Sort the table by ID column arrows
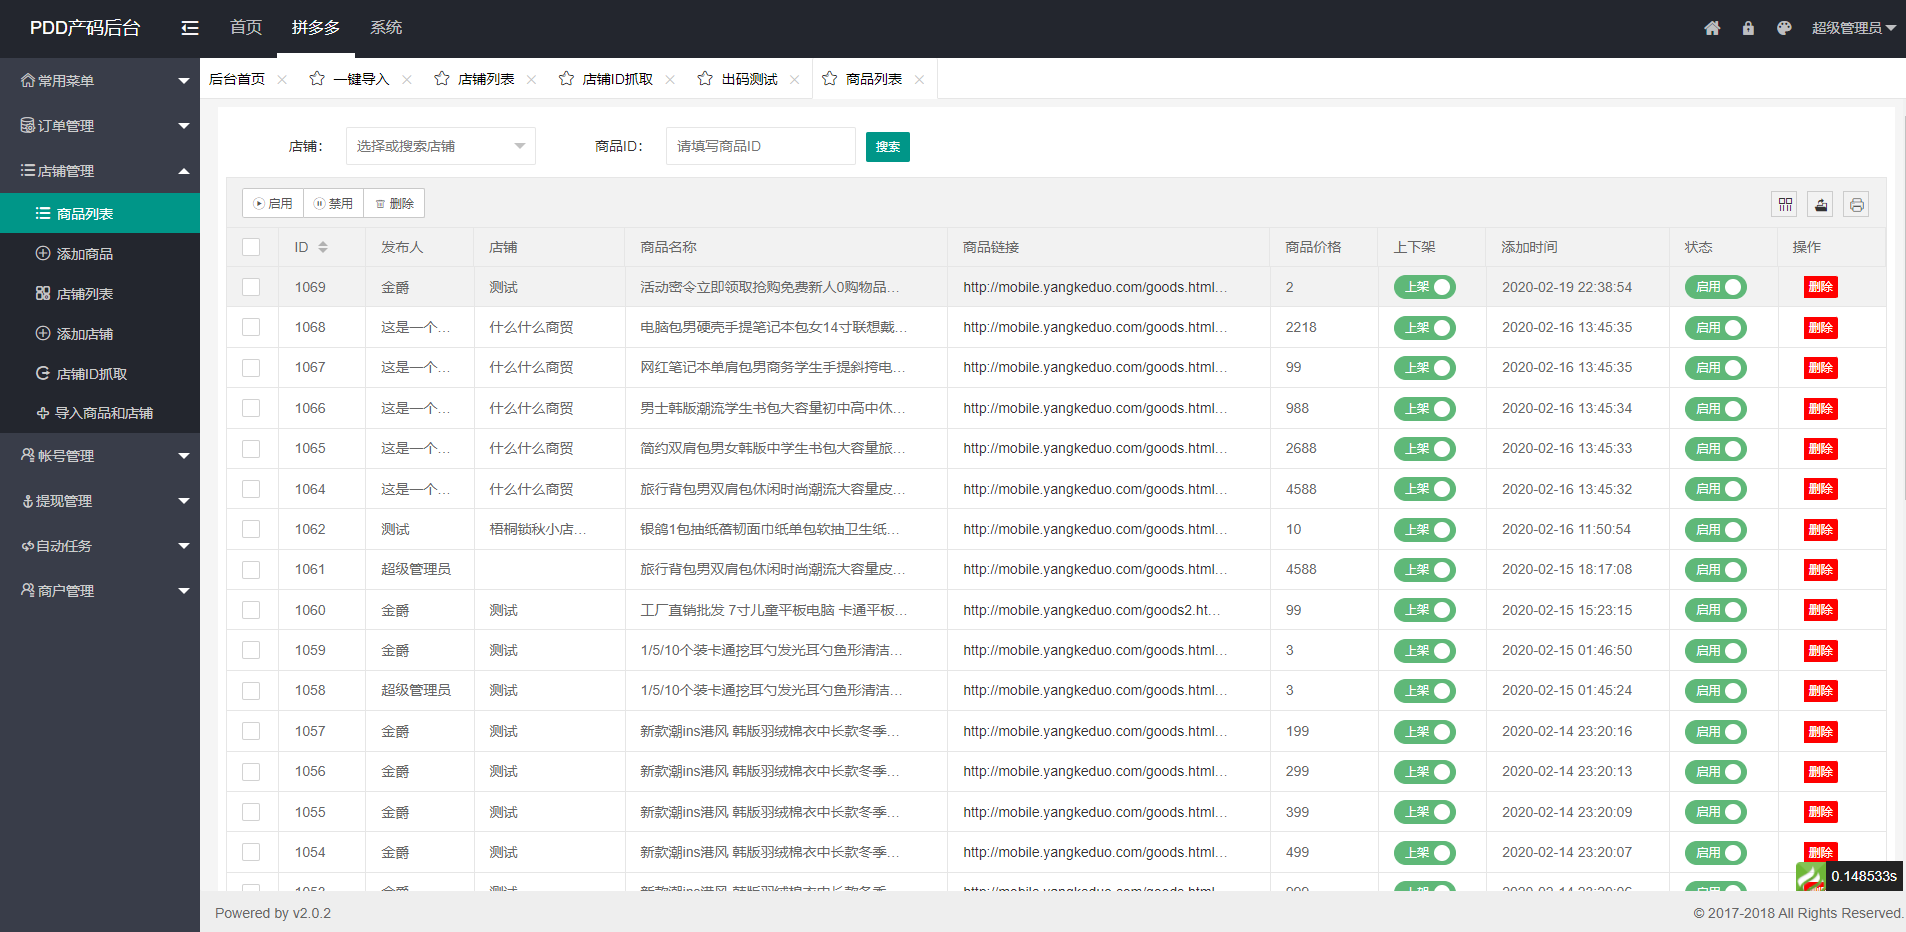Screen dimensions: 1906x932 click(323, 247)
